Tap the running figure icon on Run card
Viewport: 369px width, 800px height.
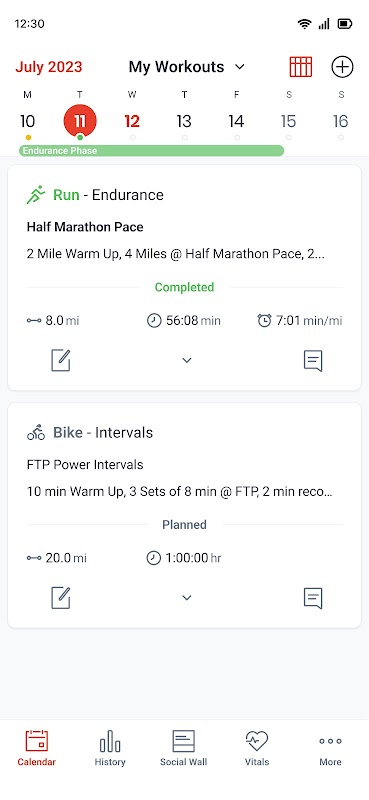[x=36, y=195]
